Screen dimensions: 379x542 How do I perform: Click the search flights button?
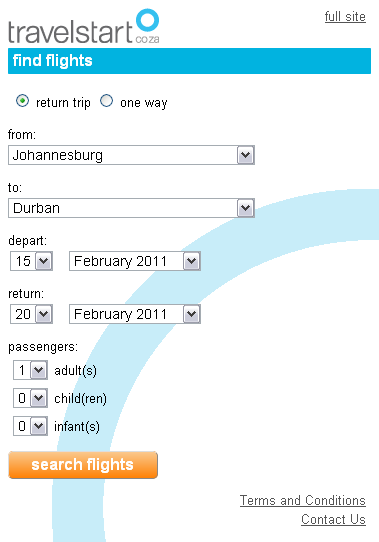(x=83, y=465)
